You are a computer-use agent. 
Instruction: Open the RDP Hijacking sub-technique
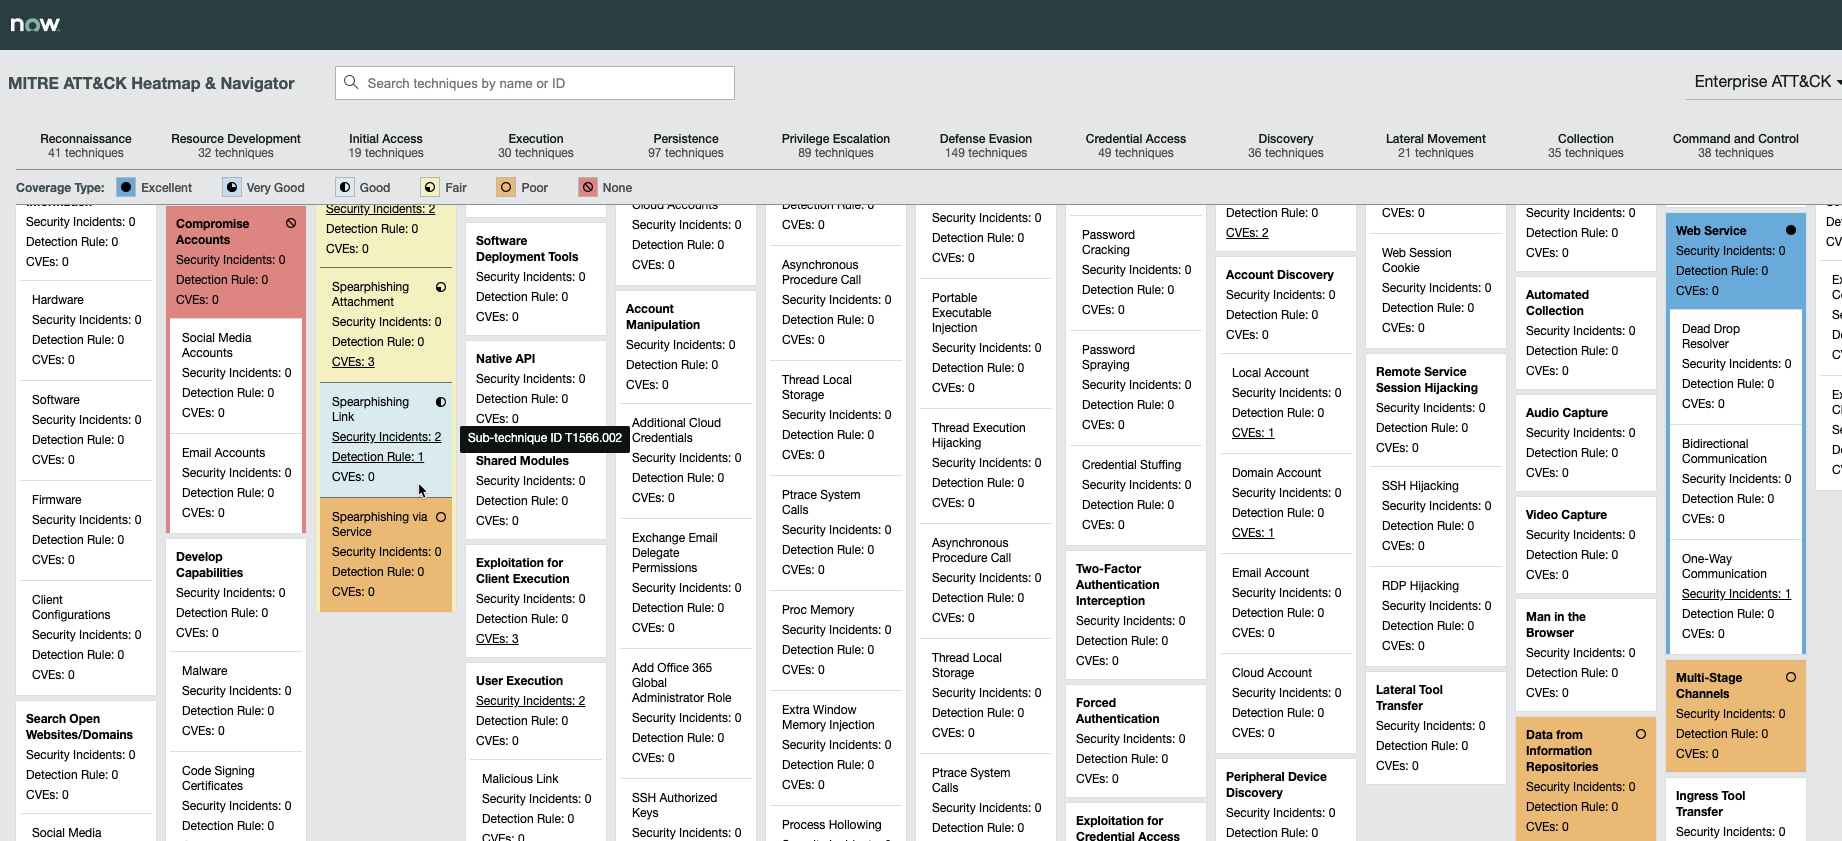pos(1420,586)
